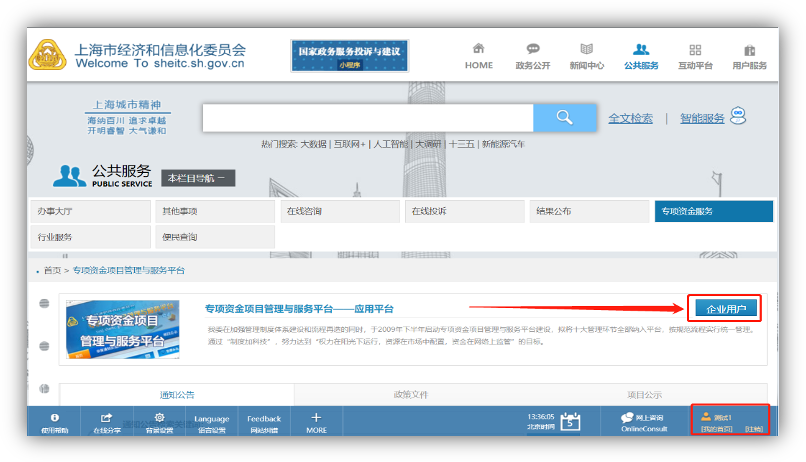806x462 pixels.
Task: Select the 办事大厅 menu item
Action: (88, 211)
